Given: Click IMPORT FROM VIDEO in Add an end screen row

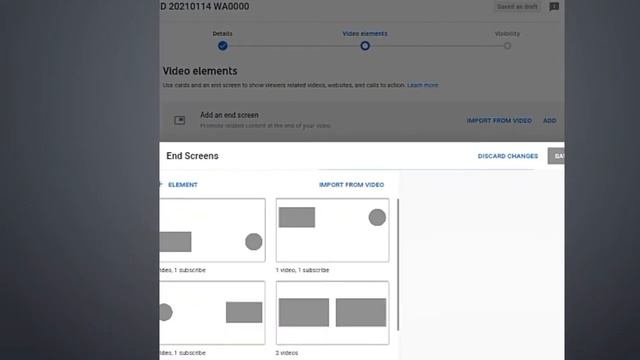Looking at the screenshot, I should click(x=499, y=120).
